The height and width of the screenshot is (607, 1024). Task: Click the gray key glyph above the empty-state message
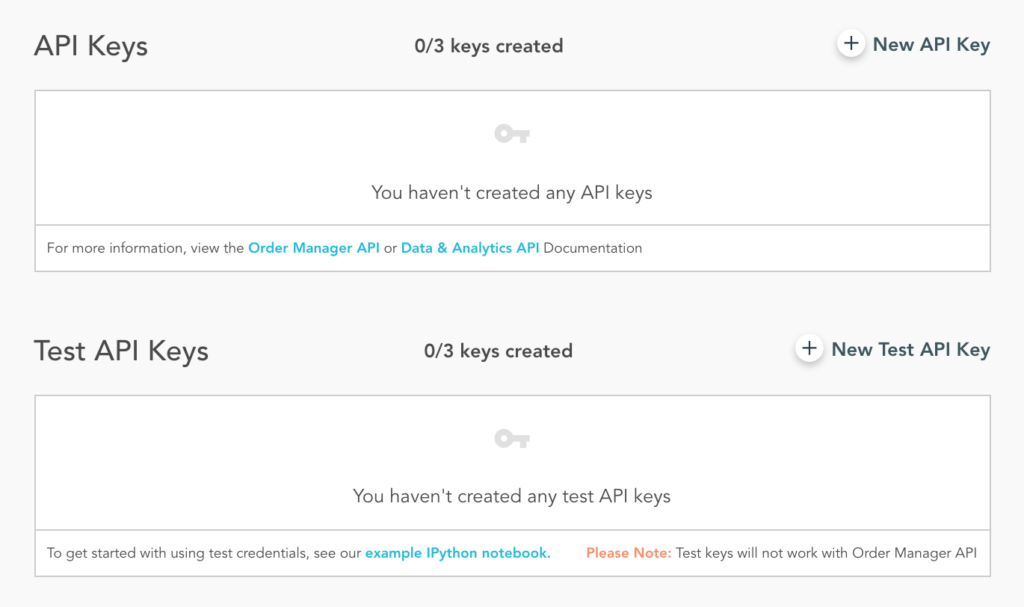point(512,133)
